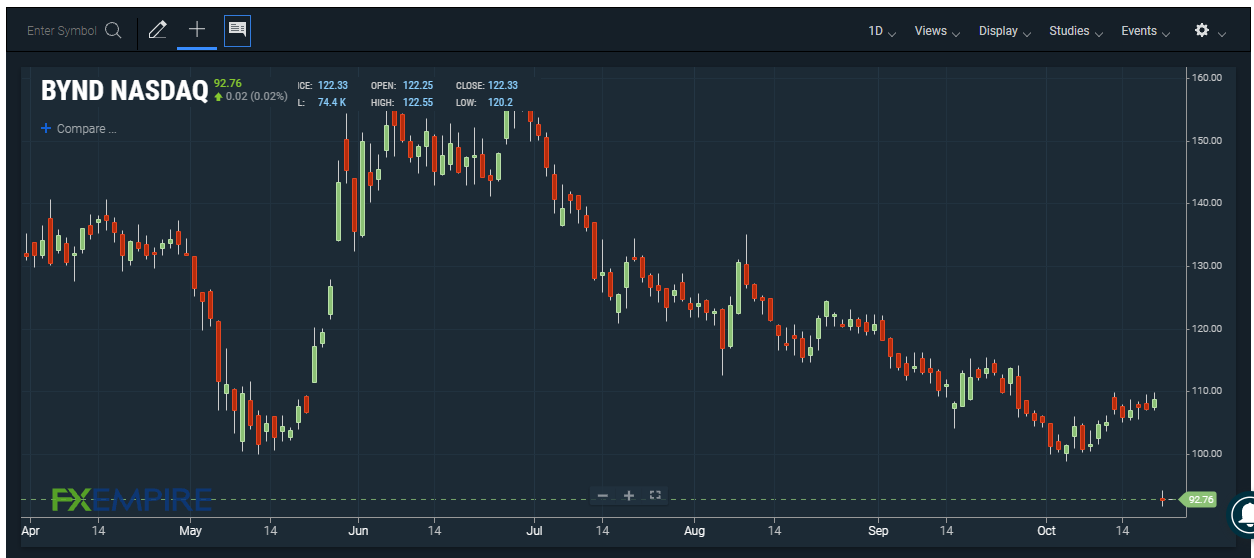Click the blue plus beside Compare
The width and height of the screenshot is (1254, 558).
click(x=46, y=129)
